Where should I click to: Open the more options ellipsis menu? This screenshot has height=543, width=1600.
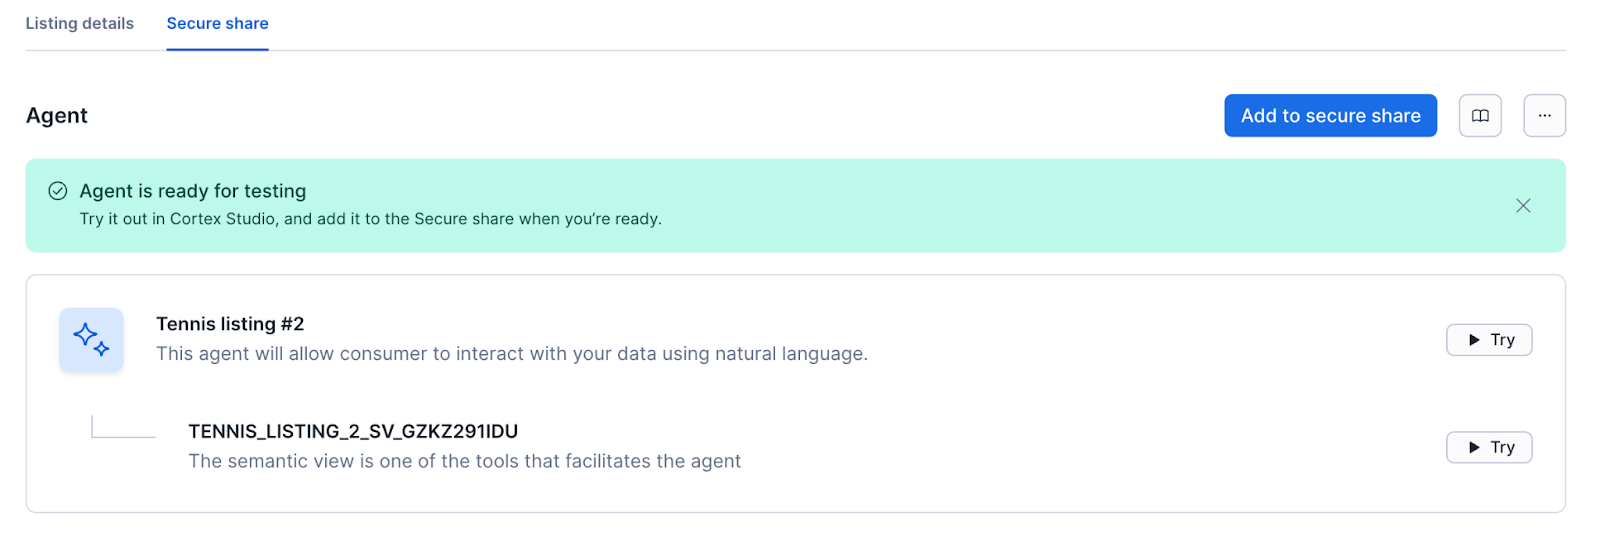pyautogui.click(x=1544, y=116)
